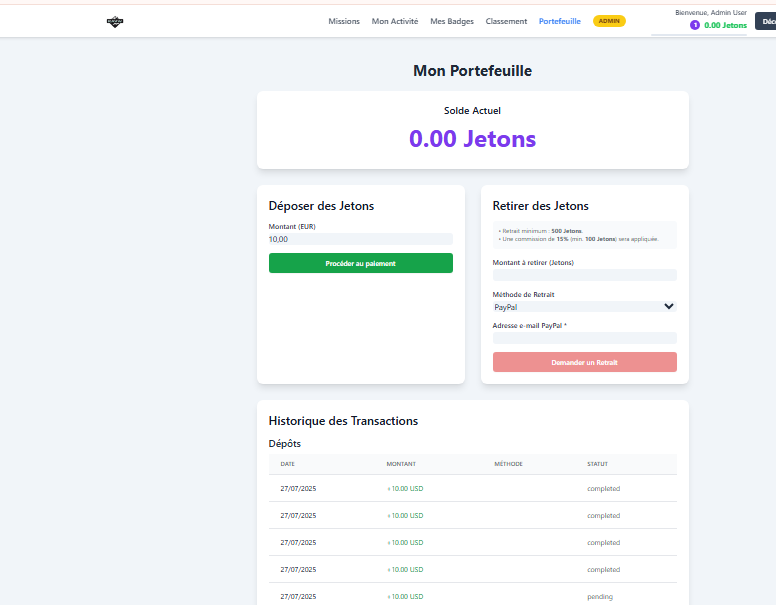
Task: Click Demander un Retrait button
Action: [x=584, y=362]
